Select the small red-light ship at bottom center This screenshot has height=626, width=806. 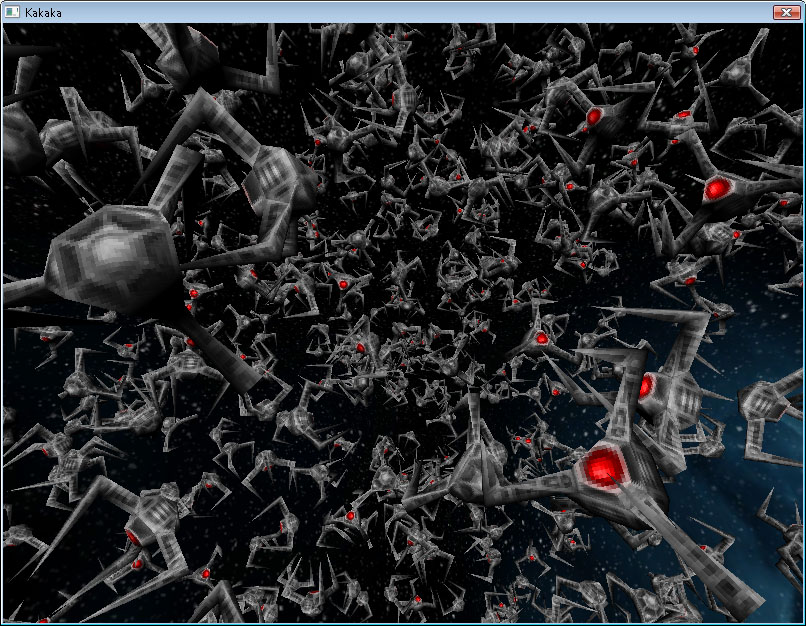351,515
